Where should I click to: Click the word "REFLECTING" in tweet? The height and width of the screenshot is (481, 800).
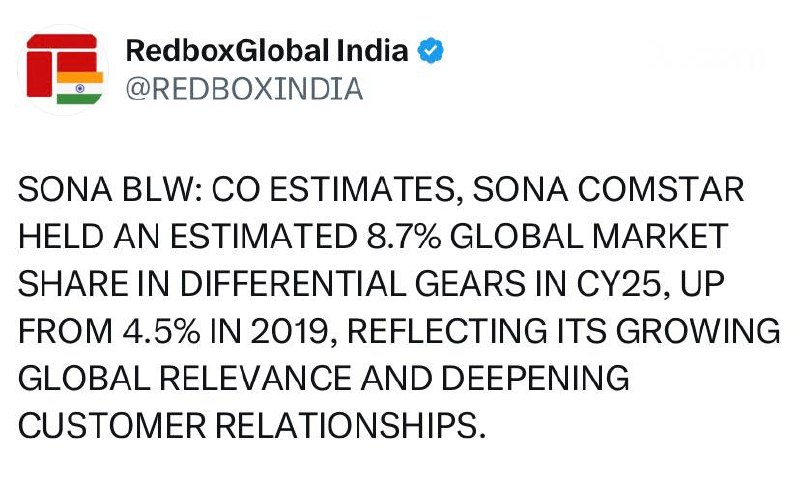click(x=434, y=333)
